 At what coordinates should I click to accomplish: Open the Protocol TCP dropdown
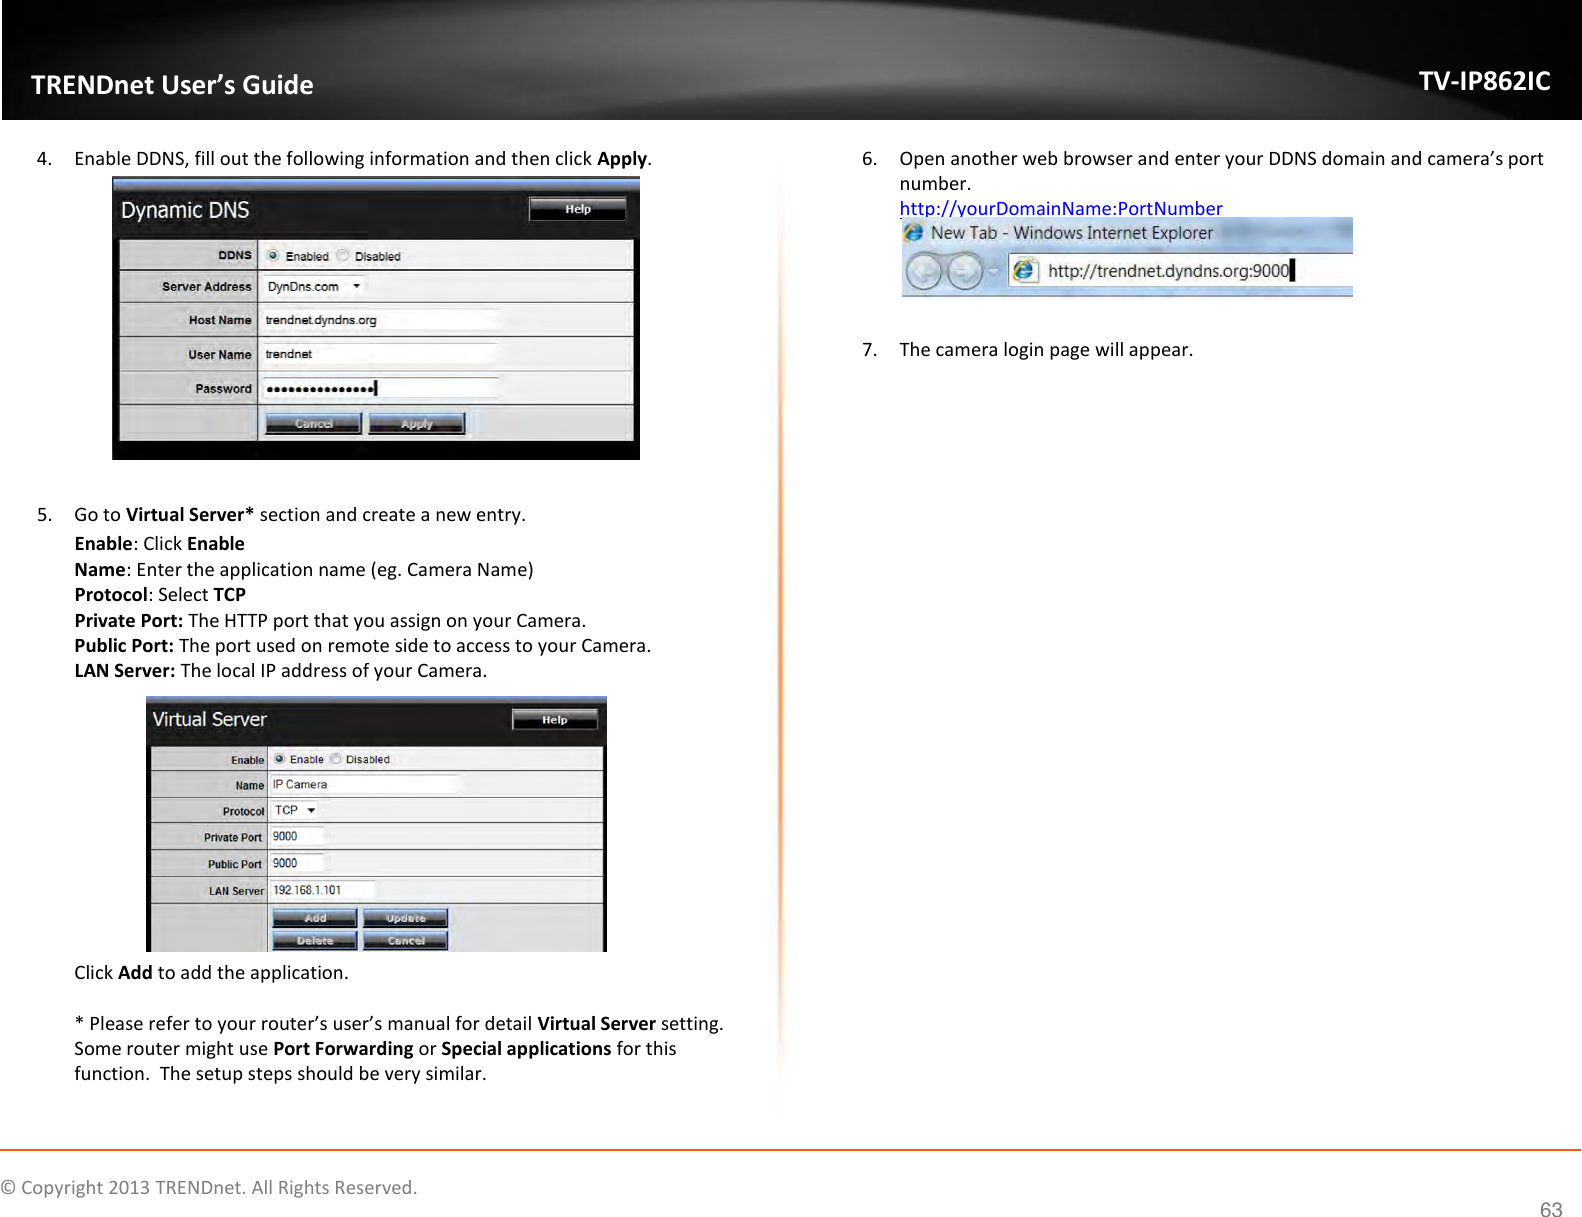(295, 810)
